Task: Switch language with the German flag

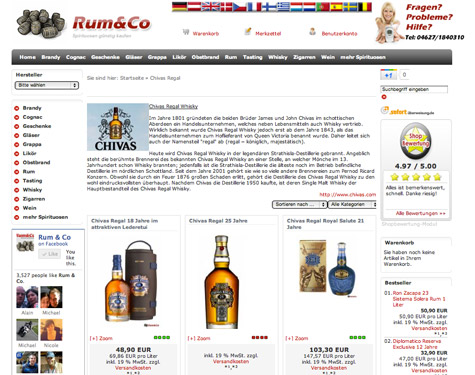Action: tap(179, 7)
